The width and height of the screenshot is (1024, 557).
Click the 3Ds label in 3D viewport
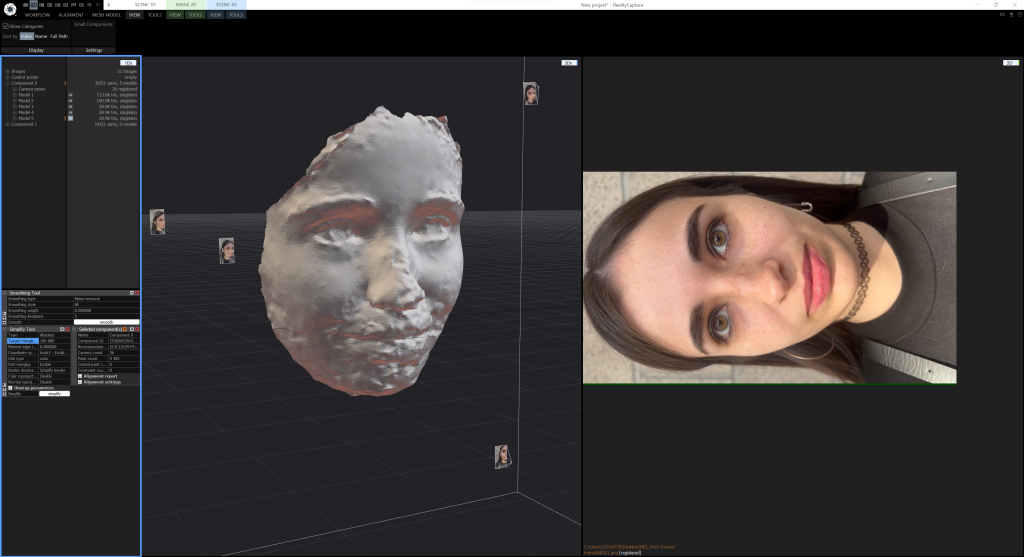569,63
